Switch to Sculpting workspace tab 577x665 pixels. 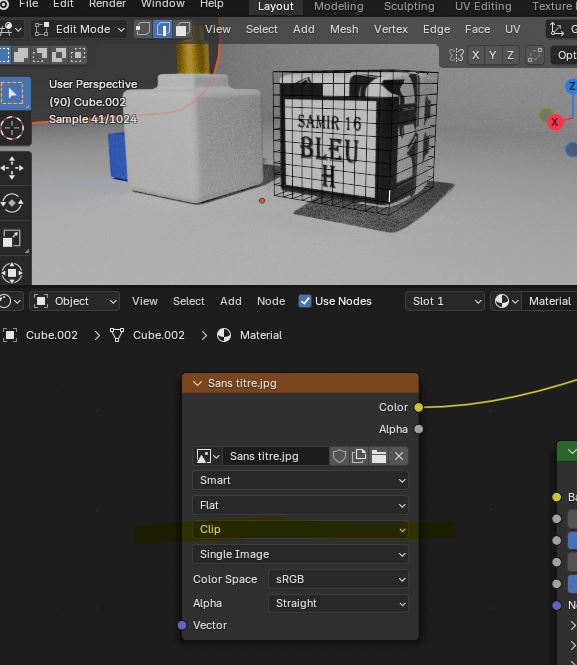tap(409, 6)
